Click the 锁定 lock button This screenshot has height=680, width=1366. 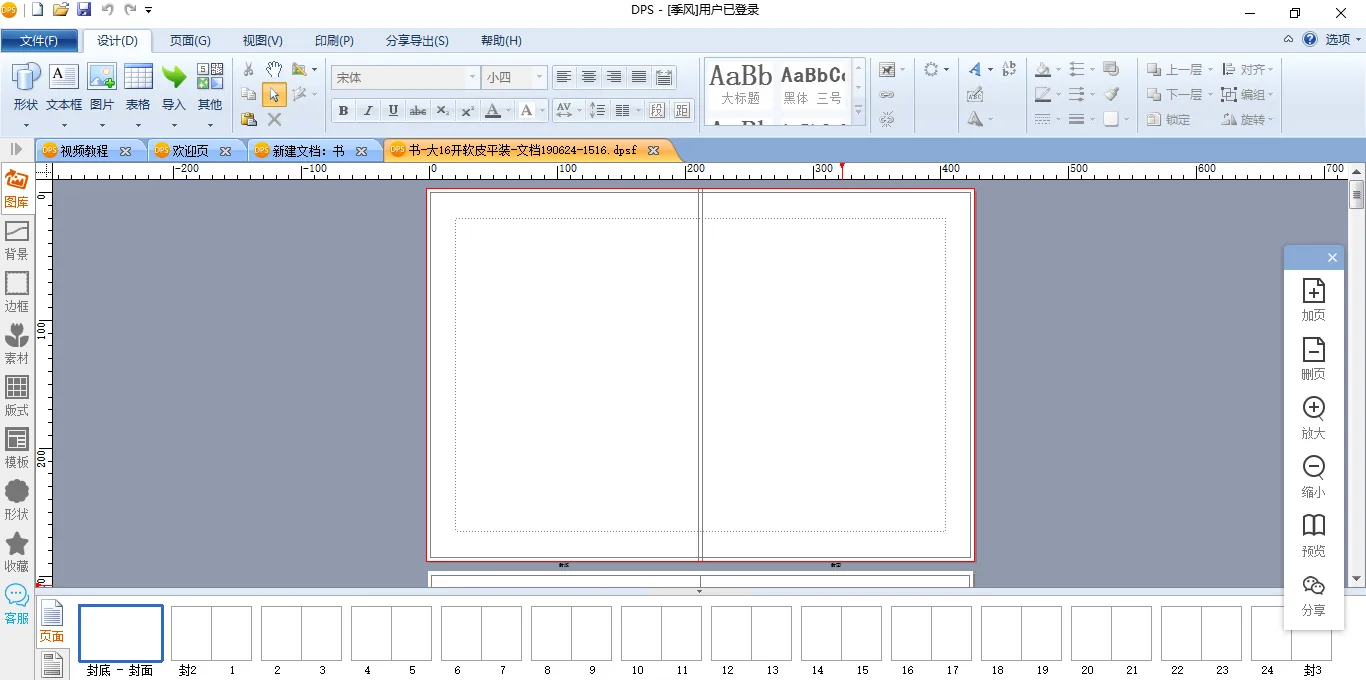click(1168, 119)
